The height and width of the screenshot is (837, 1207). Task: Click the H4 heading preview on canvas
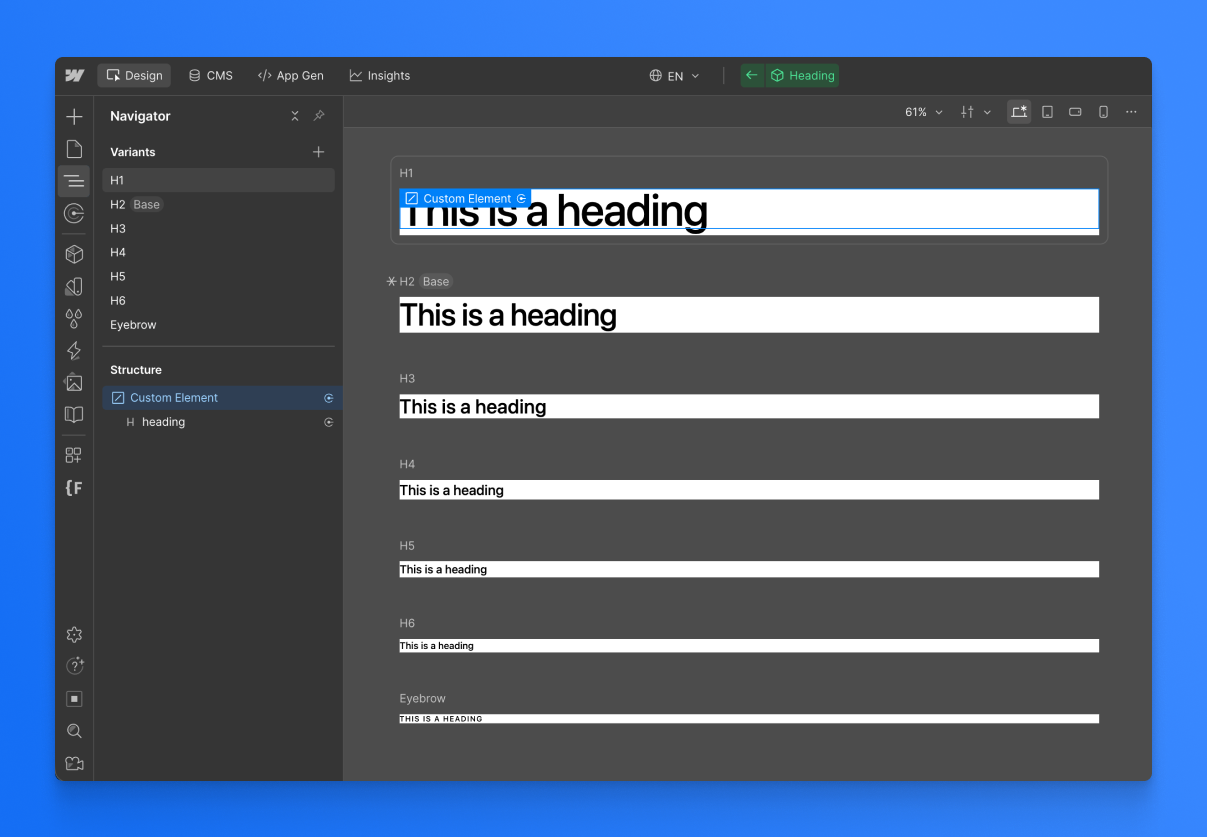749,490
